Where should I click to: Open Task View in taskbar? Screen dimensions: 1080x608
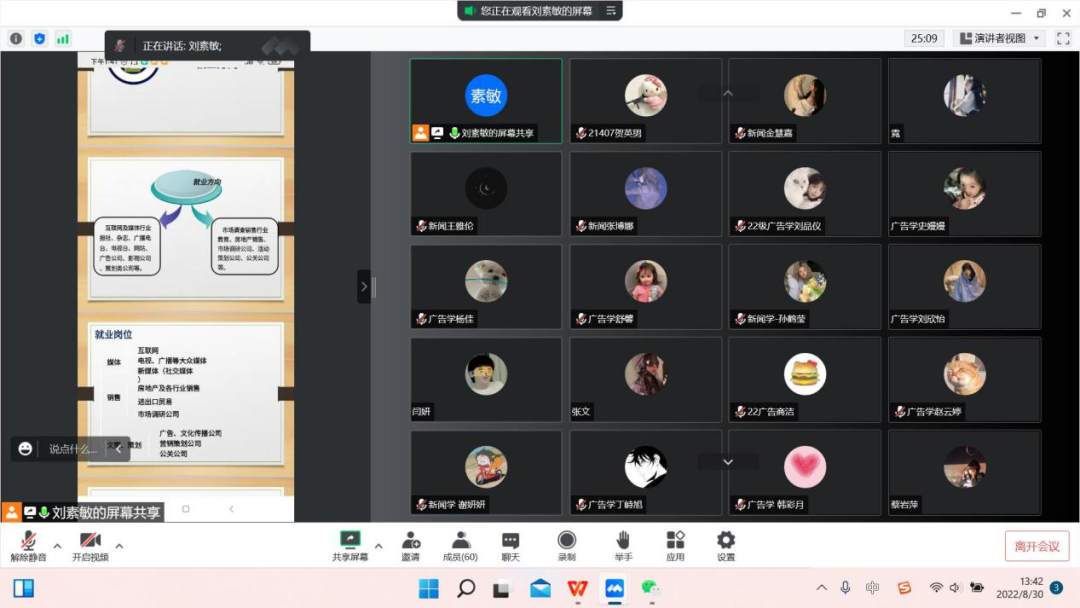[501, 589]
